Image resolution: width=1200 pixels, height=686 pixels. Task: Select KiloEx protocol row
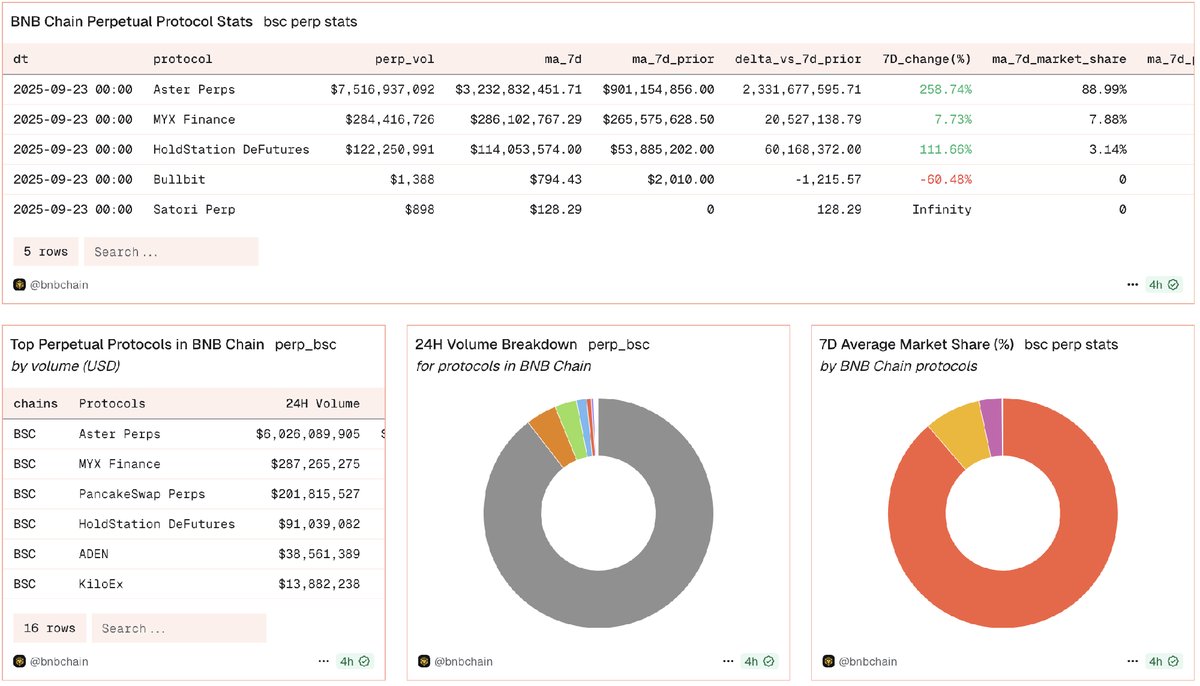pos(193,584)
